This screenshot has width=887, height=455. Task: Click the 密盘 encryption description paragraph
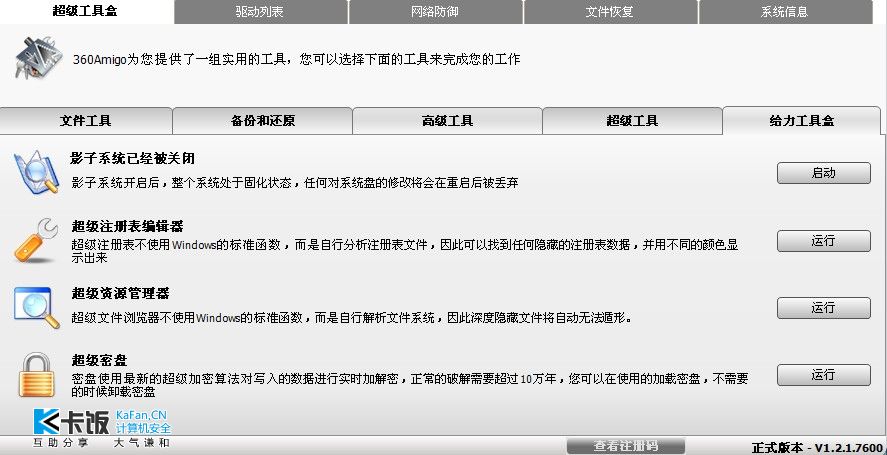tap(410, 384)
